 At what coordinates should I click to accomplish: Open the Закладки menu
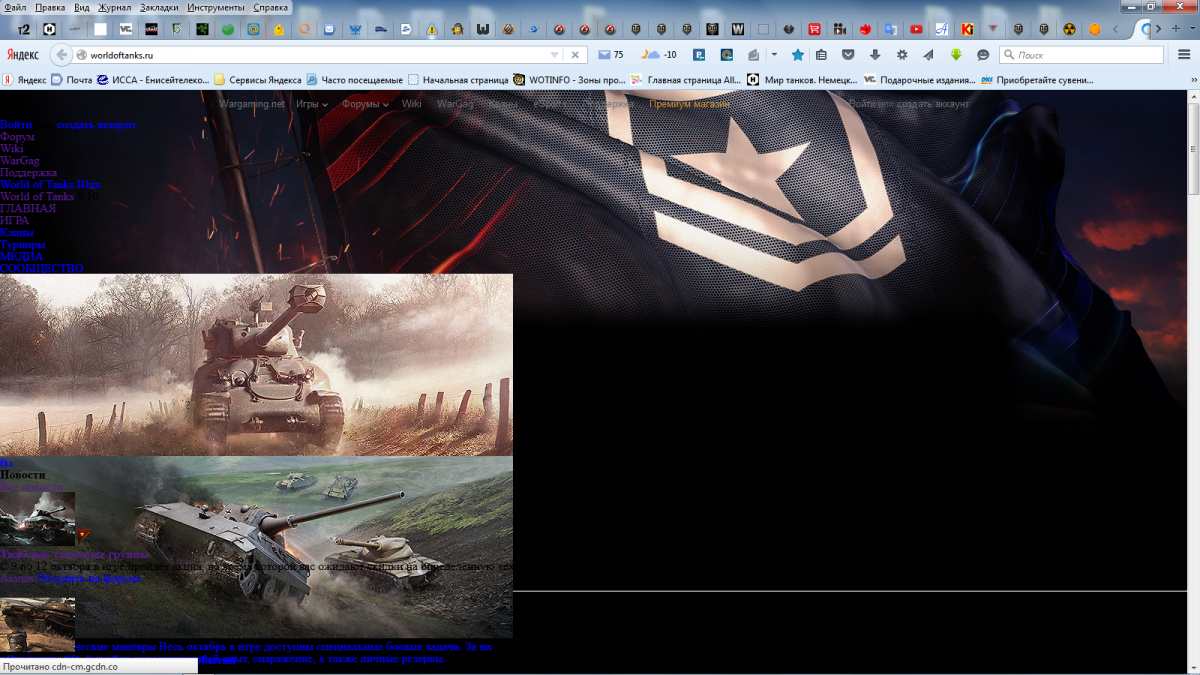(159, 7)
